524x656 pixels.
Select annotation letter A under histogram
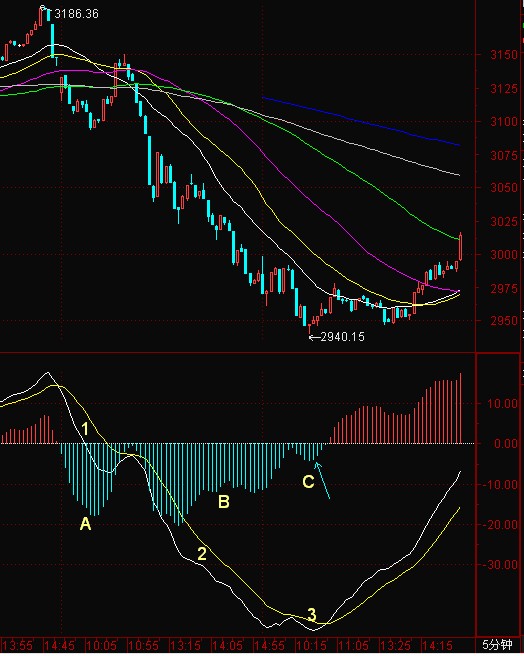click(x=85, y=524)
